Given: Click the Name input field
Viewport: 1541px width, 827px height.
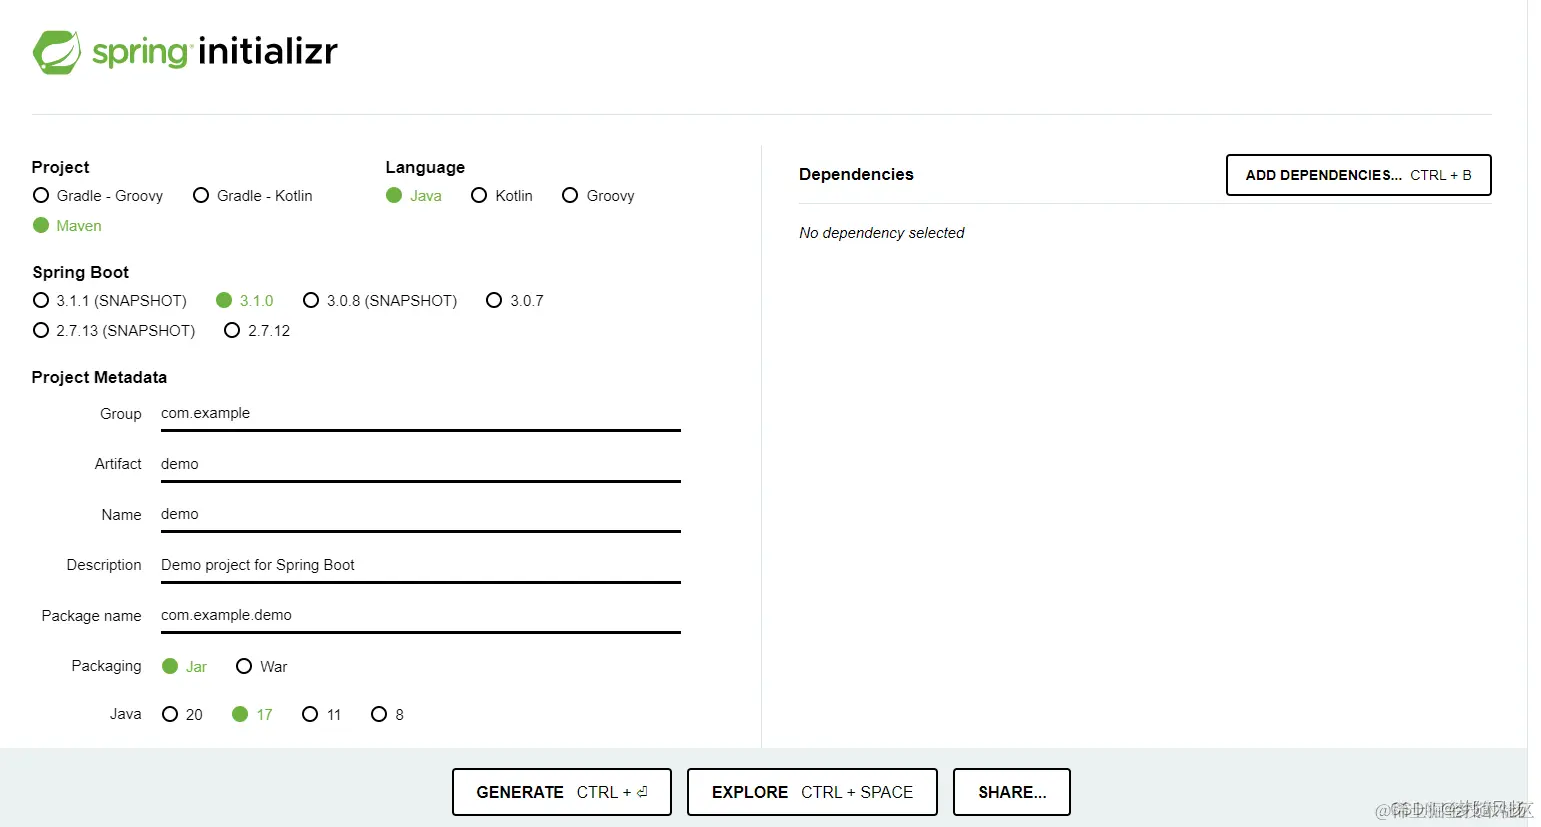Looking at the screenshot, I should coord(421,515).
